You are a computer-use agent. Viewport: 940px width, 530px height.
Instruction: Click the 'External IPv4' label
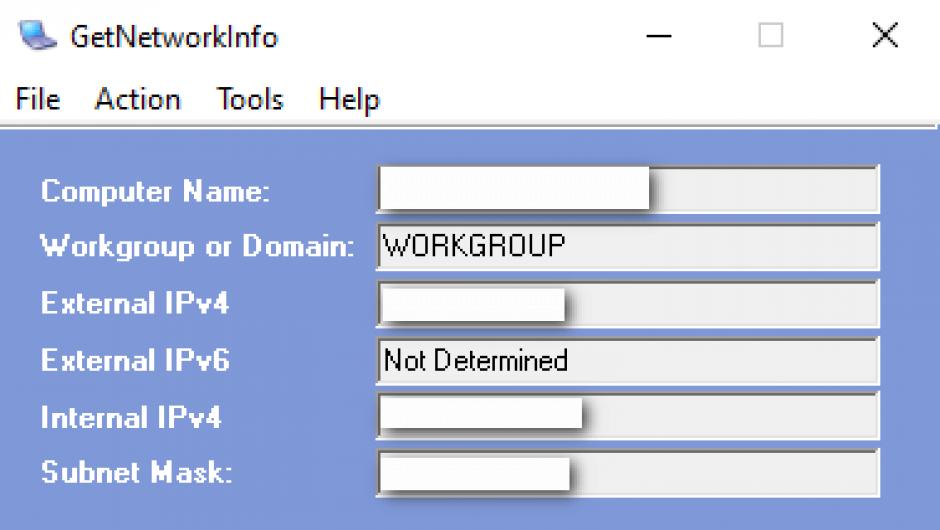[x=135, y=304]
